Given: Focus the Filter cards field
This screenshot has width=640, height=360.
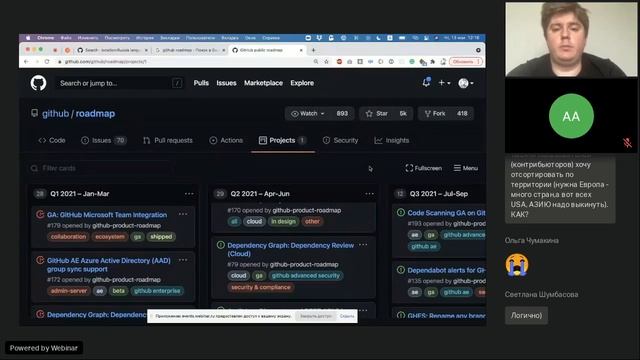Looking at the screenshot, I should (100, 168).
